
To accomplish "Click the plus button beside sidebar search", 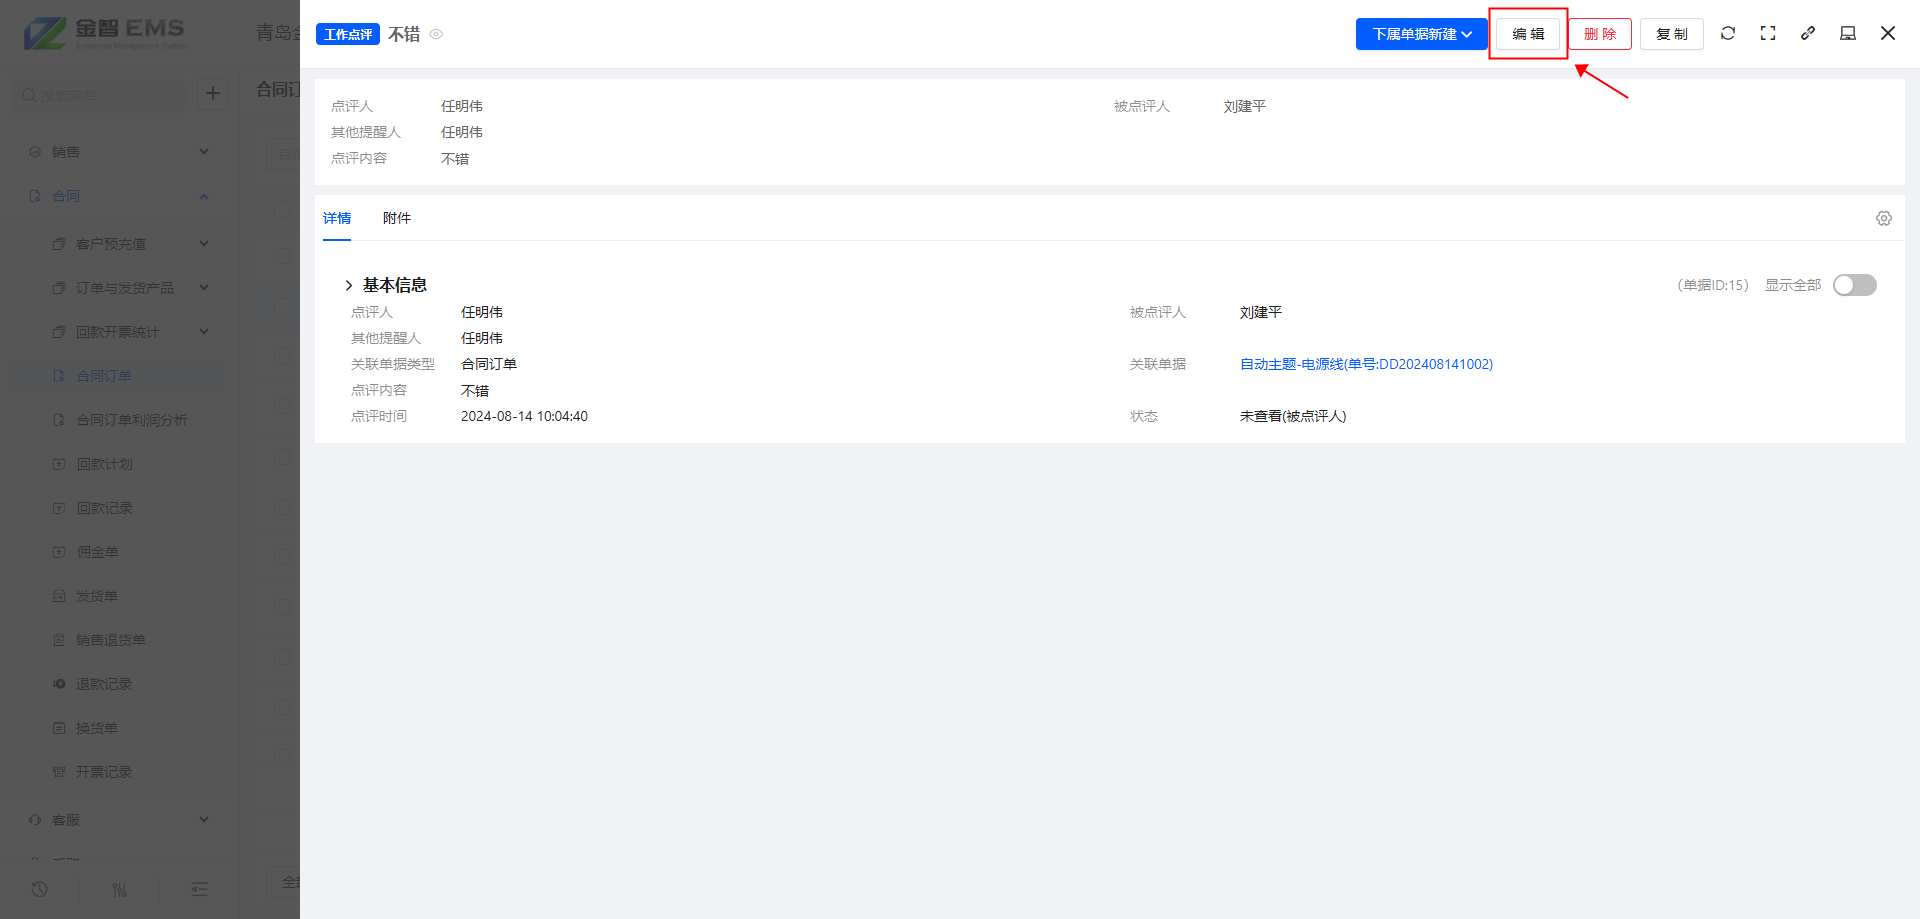I will click(x=212, y=94).
